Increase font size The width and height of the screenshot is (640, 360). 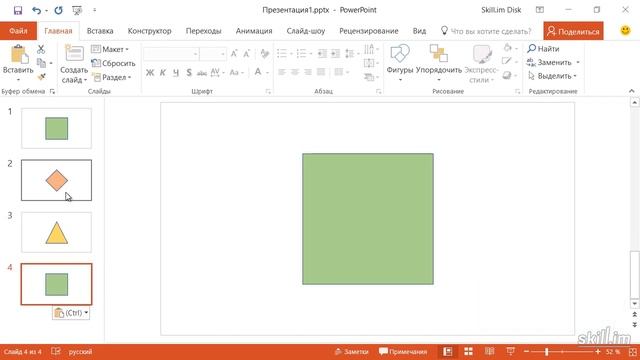(x=234, y=54)
